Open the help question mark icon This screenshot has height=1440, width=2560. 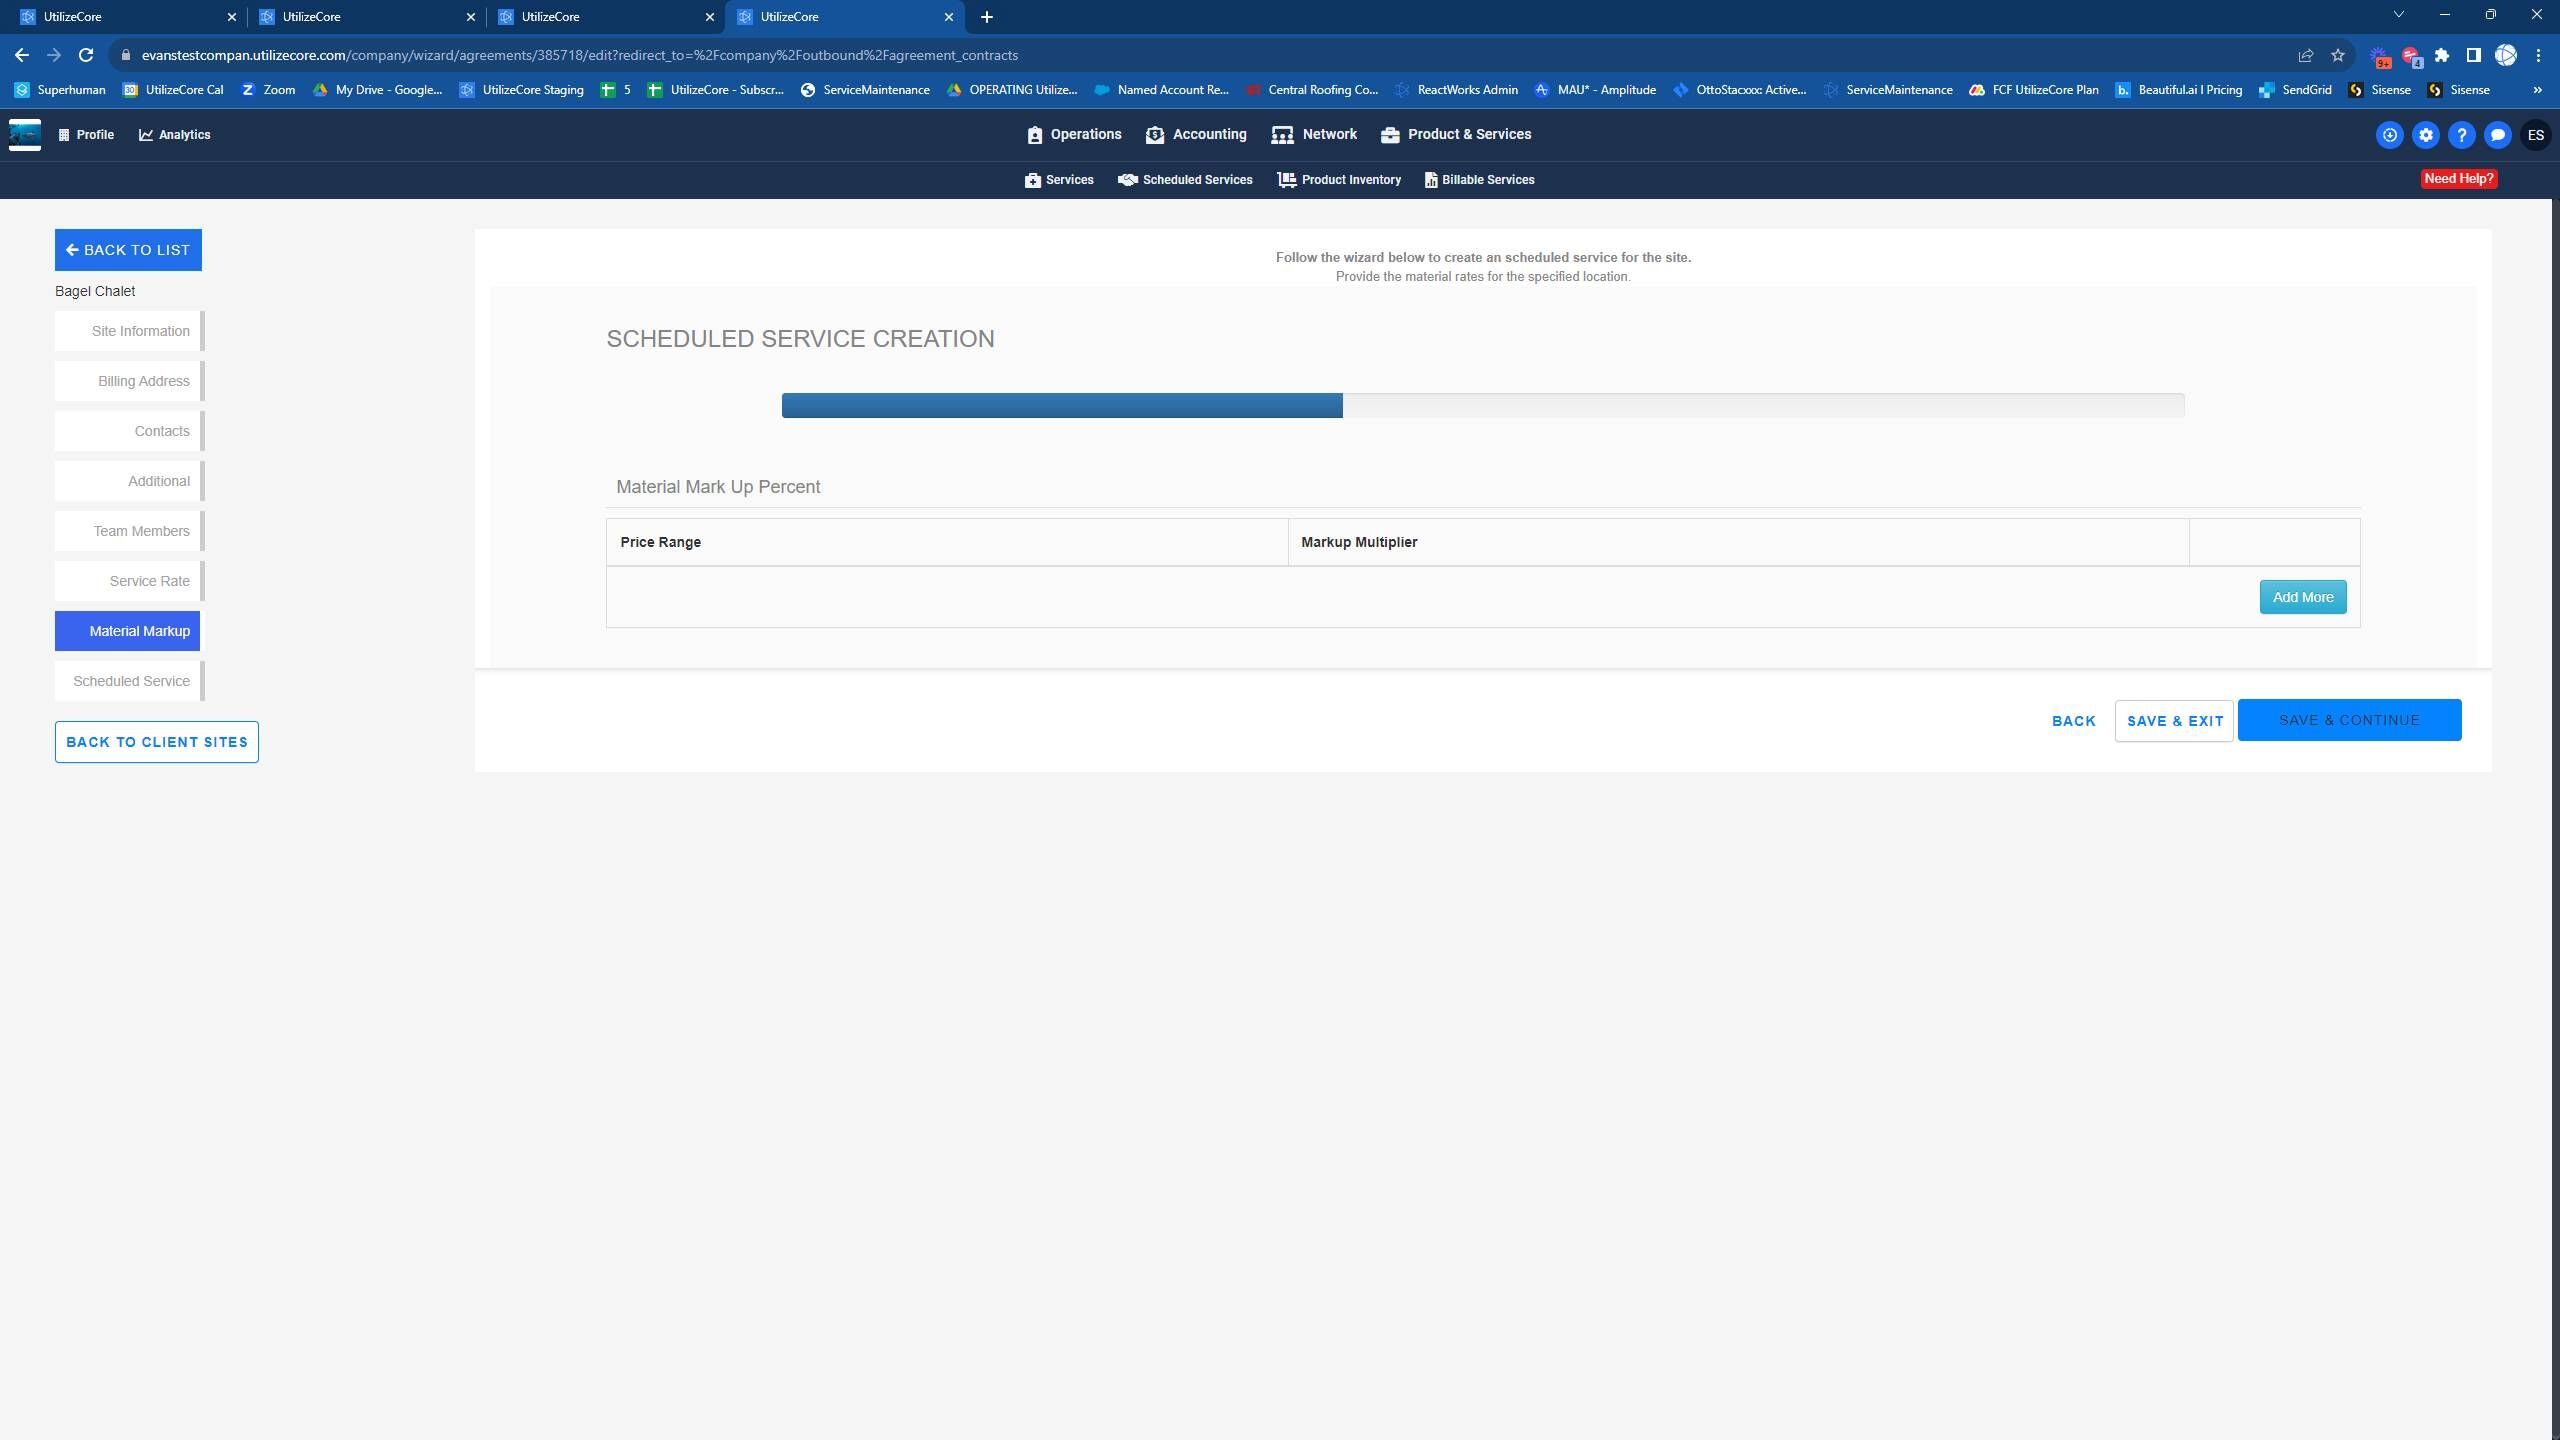click(x=2461, y=135)
